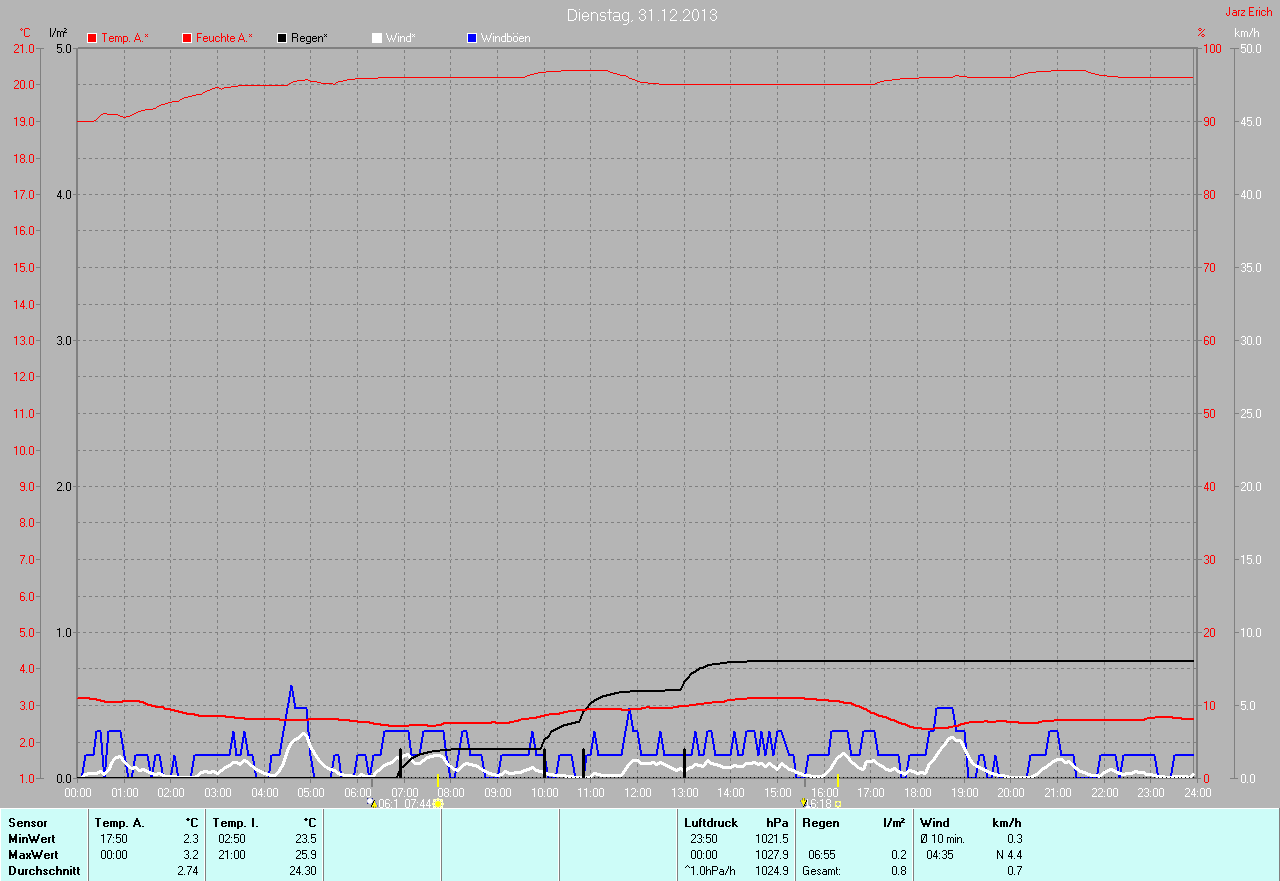Click the Luftdruck table column header
The height and width of the screenshot is (881, 1280).
[711, 823]
